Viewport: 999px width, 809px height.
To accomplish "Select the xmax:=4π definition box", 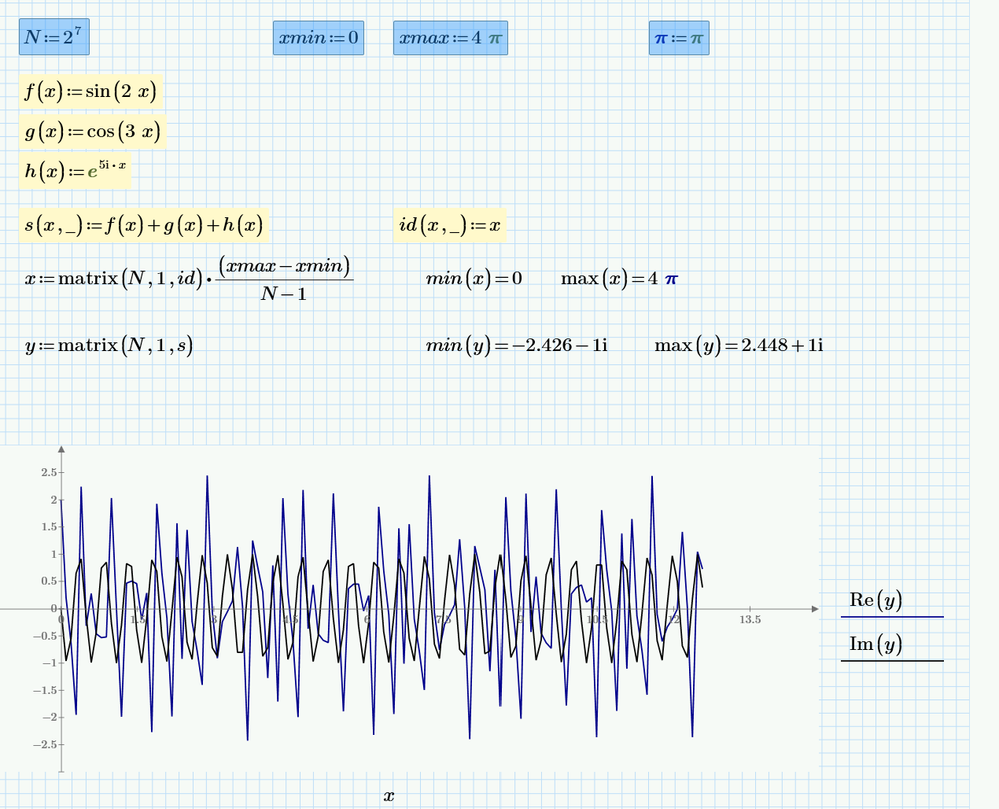I will click(450, 39).
